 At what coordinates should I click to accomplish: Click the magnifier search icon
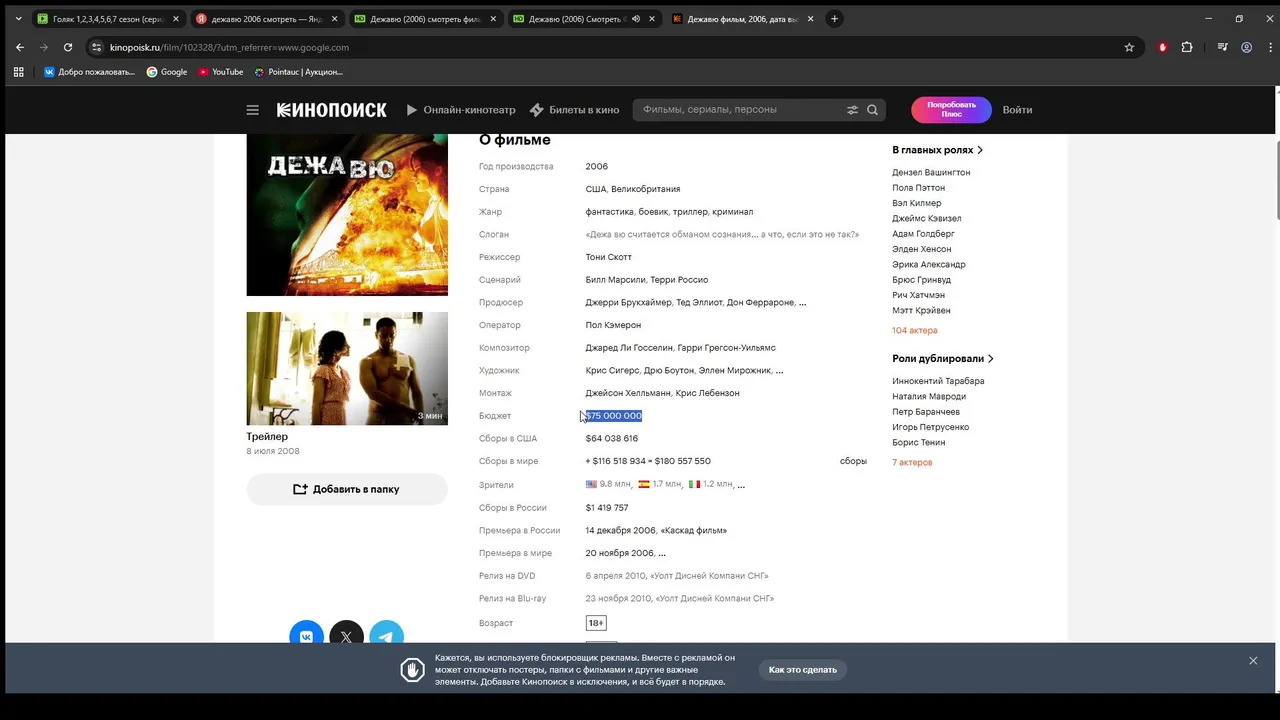tap(872, 110)
